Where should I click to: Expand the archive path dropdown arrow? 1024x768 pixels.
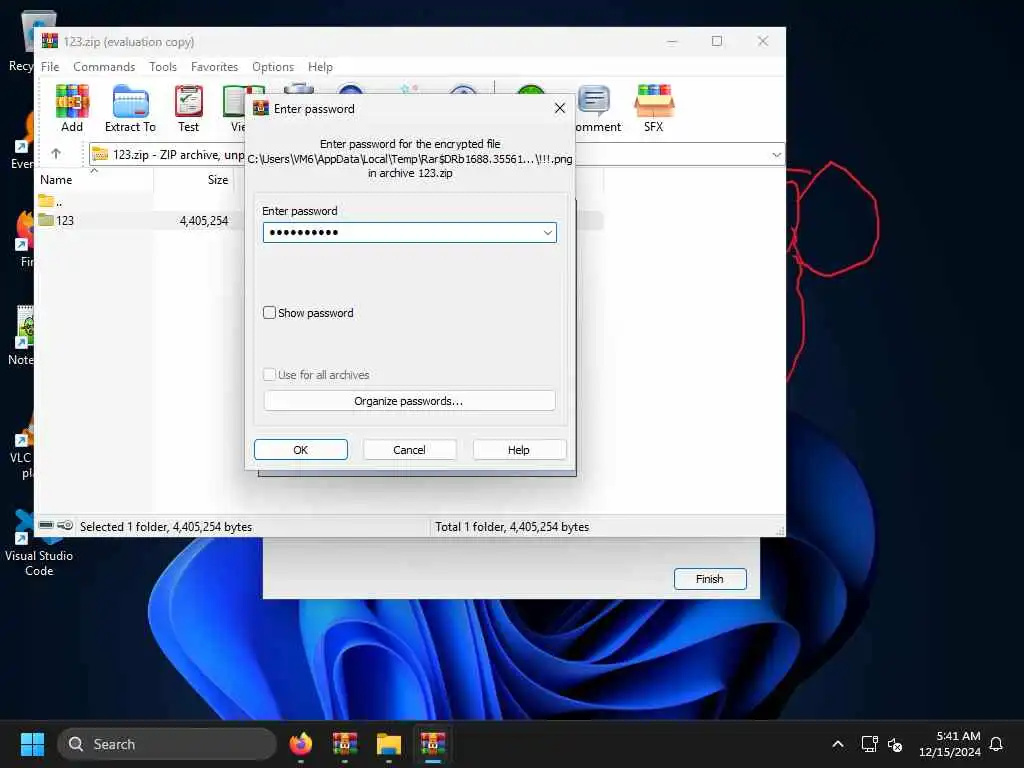coord(776,155)
